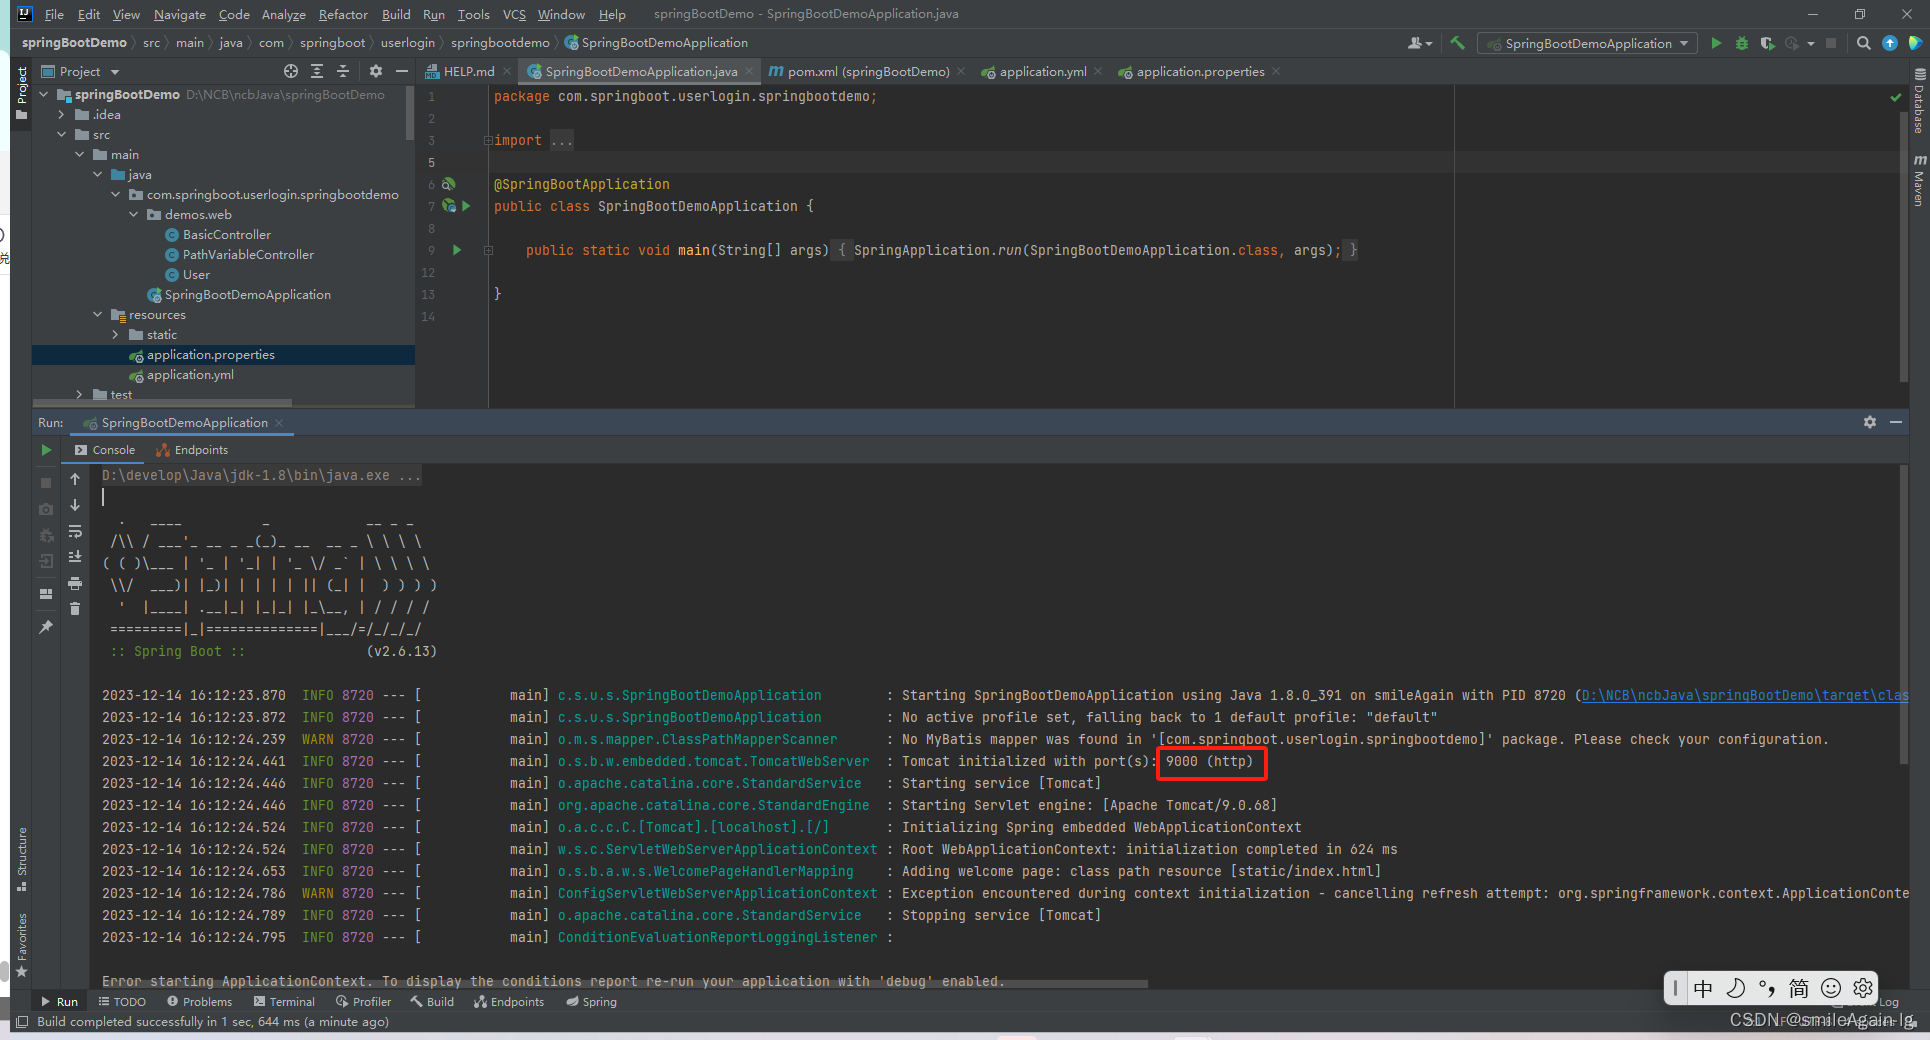Expand the .idea folder in project tree

pyautogui.click(x=62, y=115)
